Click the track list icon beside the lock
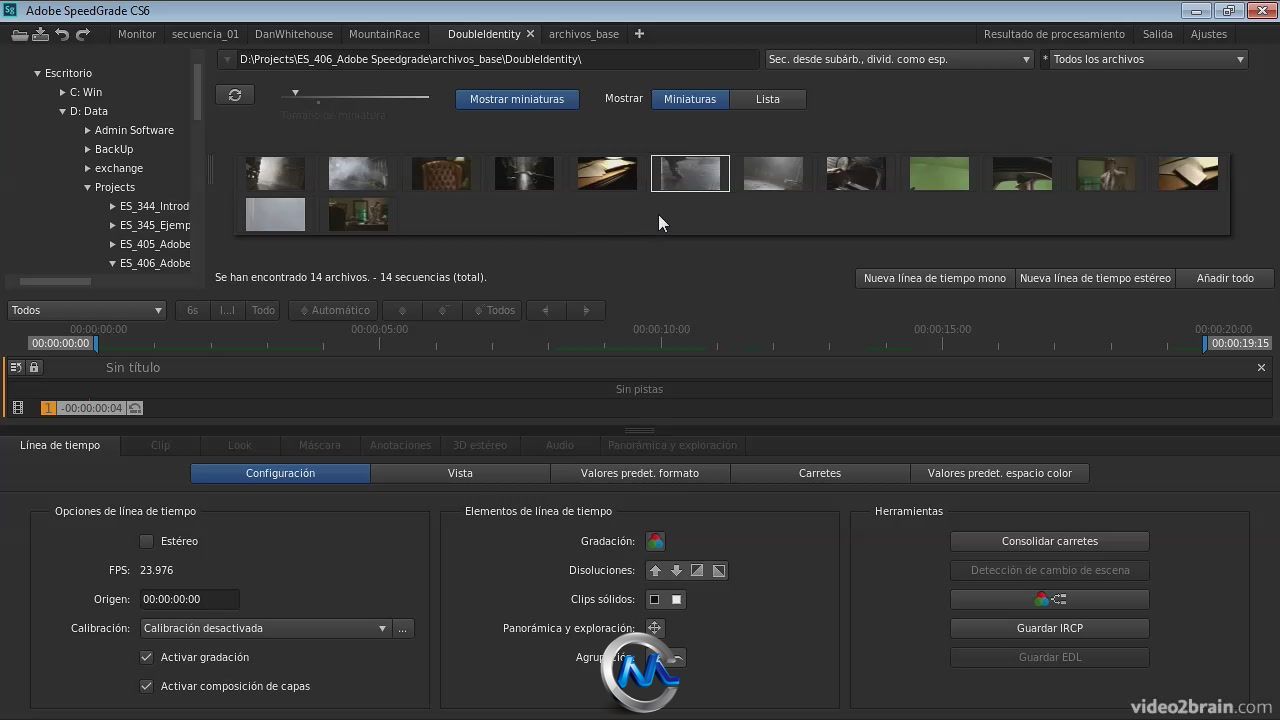The image size is (1280, 720). pos(16,367)
